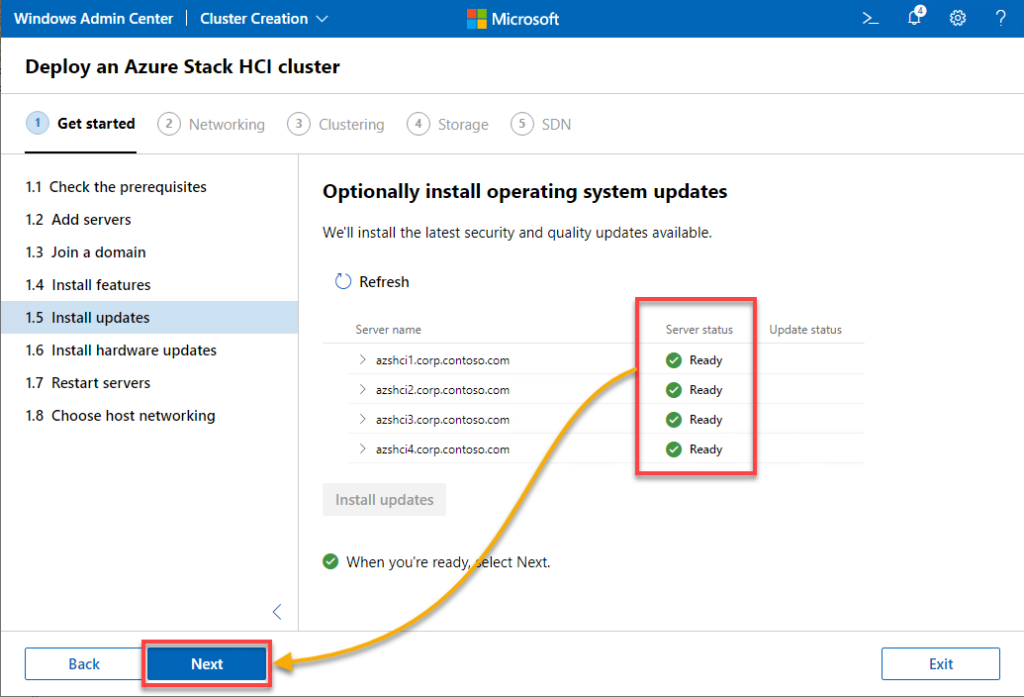
Task: Click the Next button
Action: pyautogui.click(x=207, y=664)
